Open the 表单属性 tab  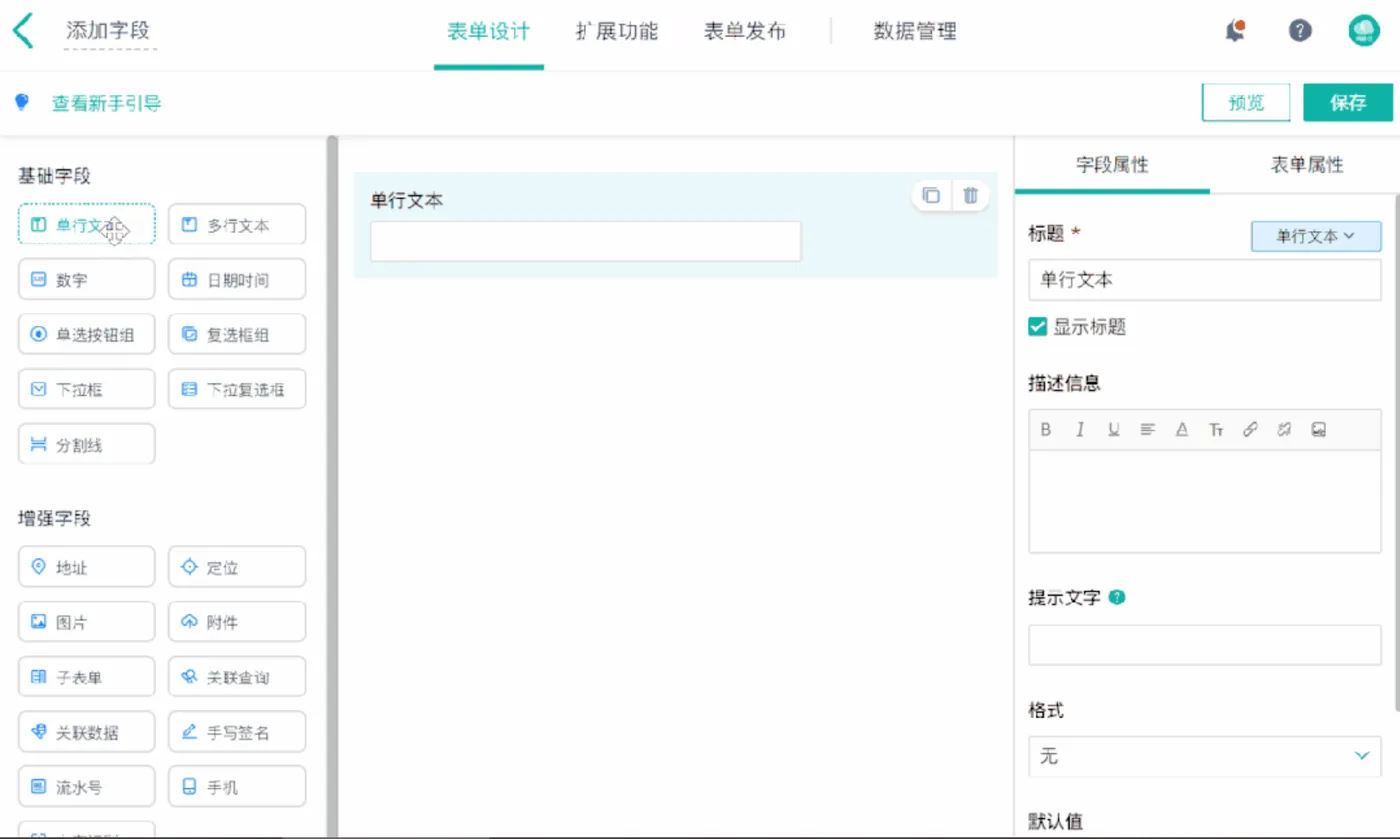tap(1307, 165)
